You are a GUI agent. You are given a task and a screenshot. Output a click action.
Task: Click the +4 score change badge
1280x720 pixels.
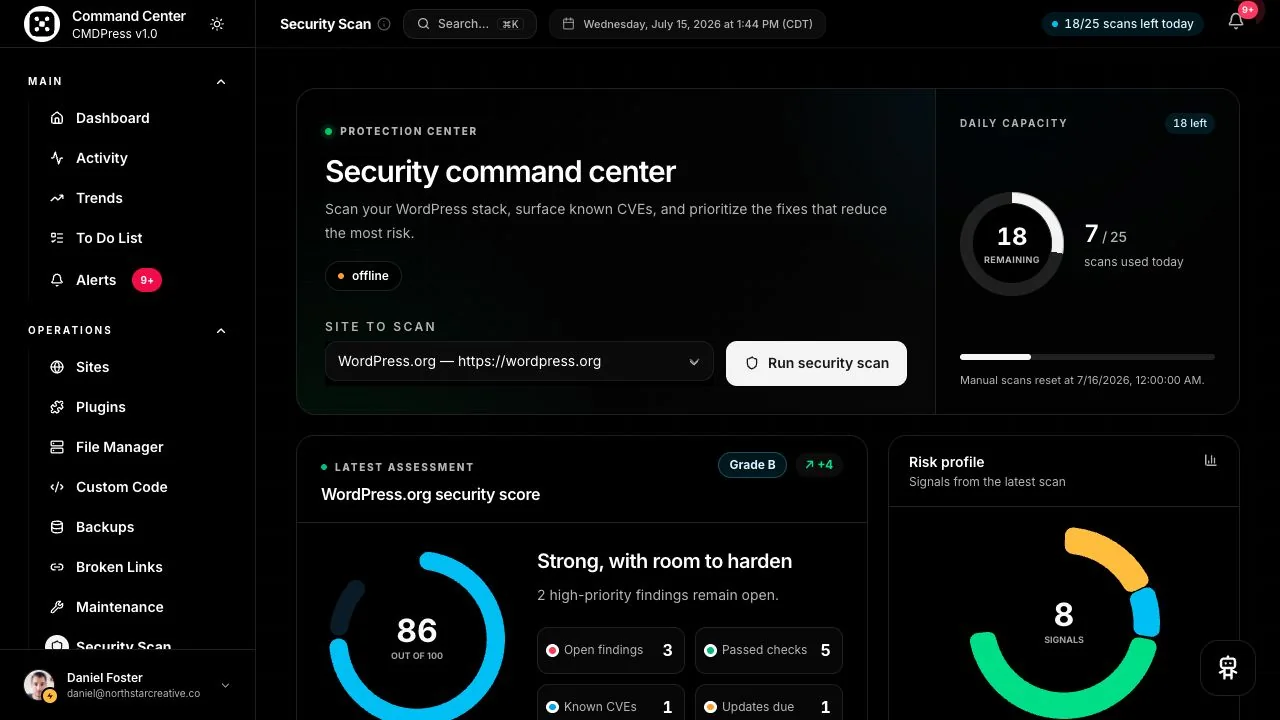(819, 465)
